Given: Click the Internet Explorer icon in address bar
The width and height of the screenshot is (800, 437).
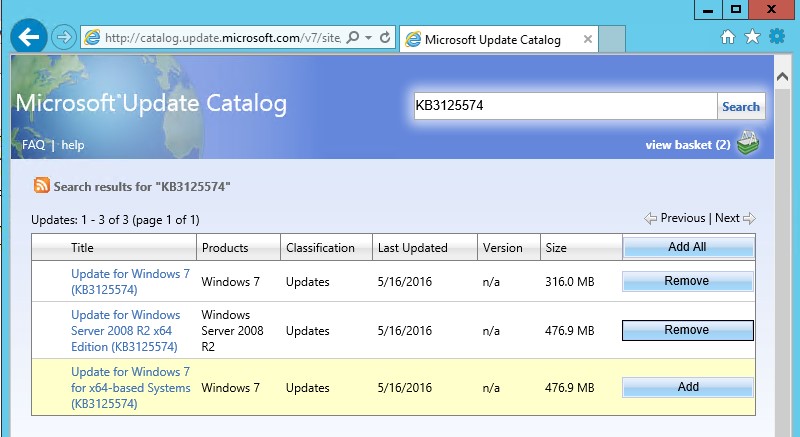Looking at the screenshot, I should (x=92, y=38).
